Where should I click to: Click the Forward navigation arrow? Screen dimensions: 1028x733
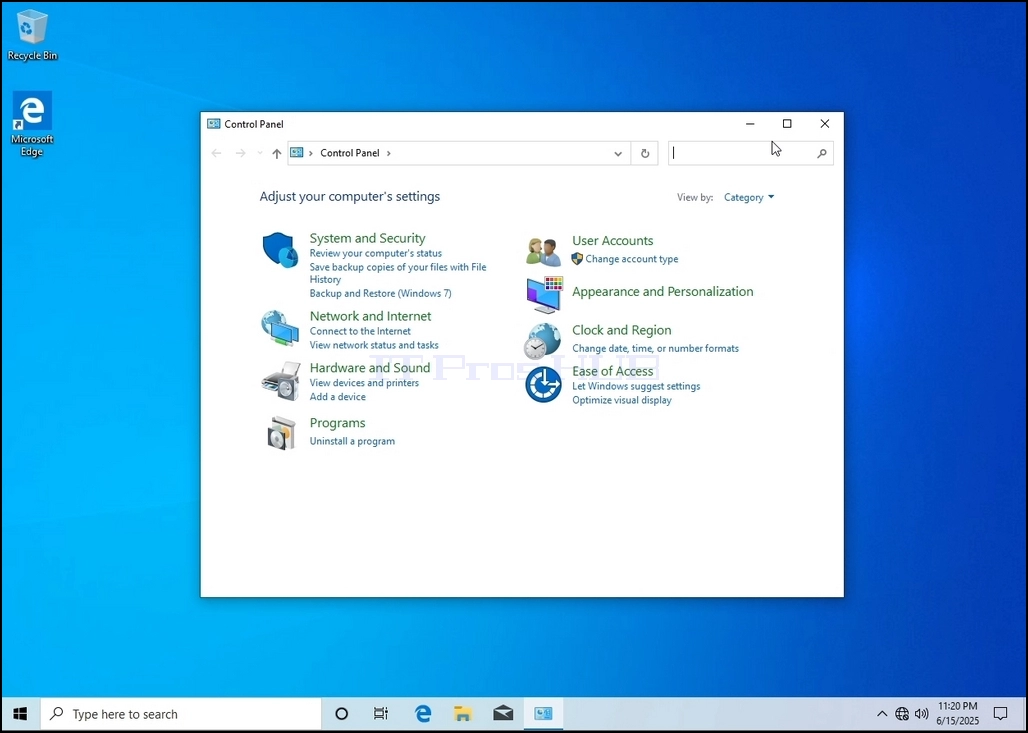coord(241,153)
